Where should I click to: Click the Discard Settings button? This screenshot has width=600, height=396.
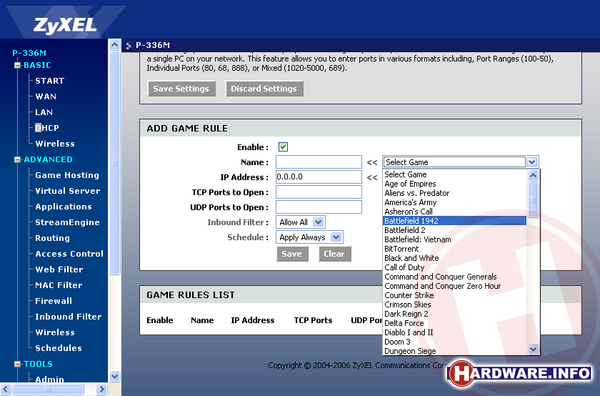tap(264, 89)
